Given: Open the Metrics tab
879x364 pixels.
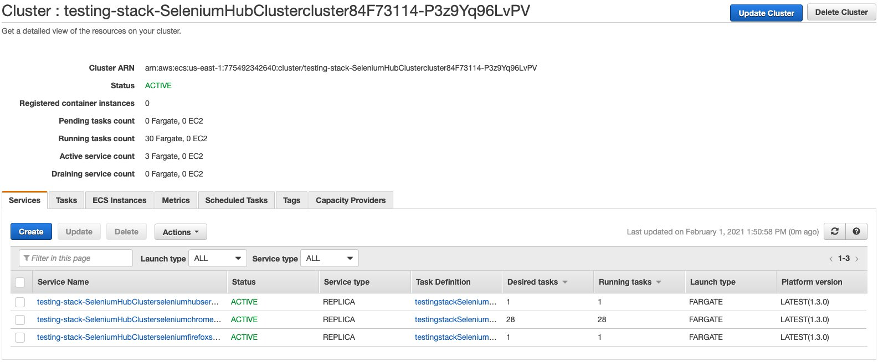Looking at the screenshot, I should 176,200.
